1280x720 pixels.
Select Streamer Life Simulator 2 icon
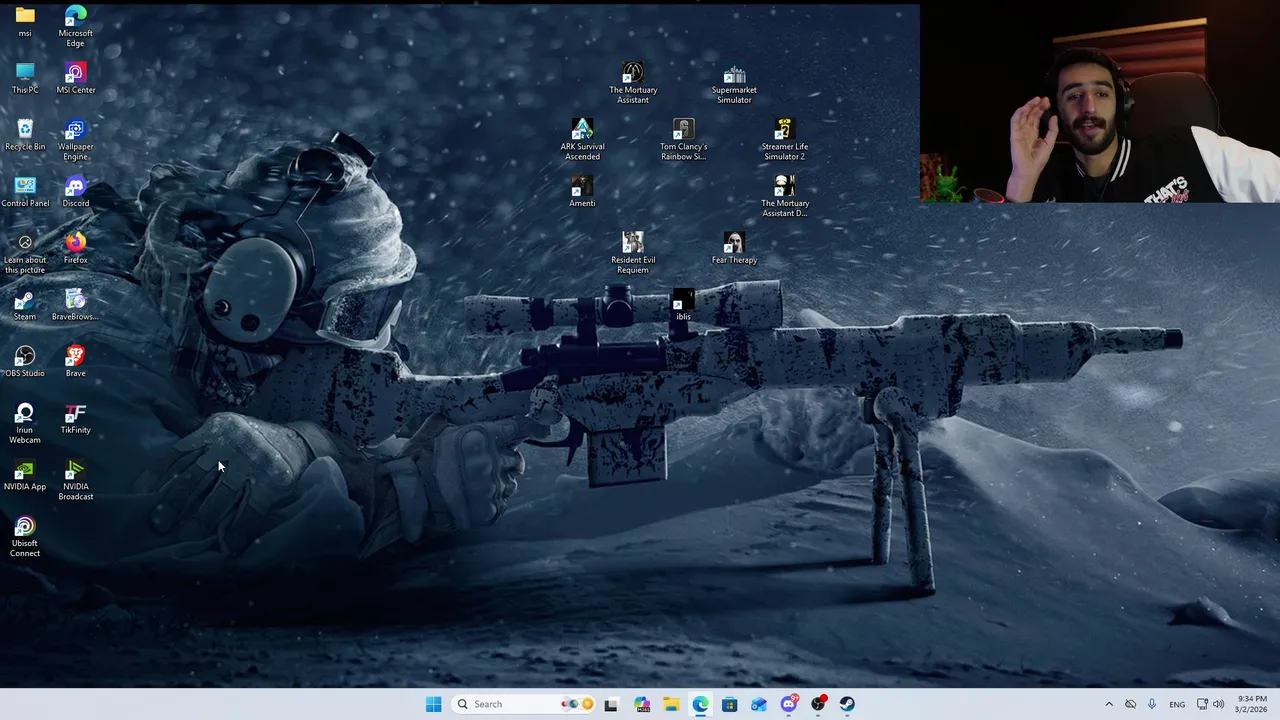click(x=784, y=140)
